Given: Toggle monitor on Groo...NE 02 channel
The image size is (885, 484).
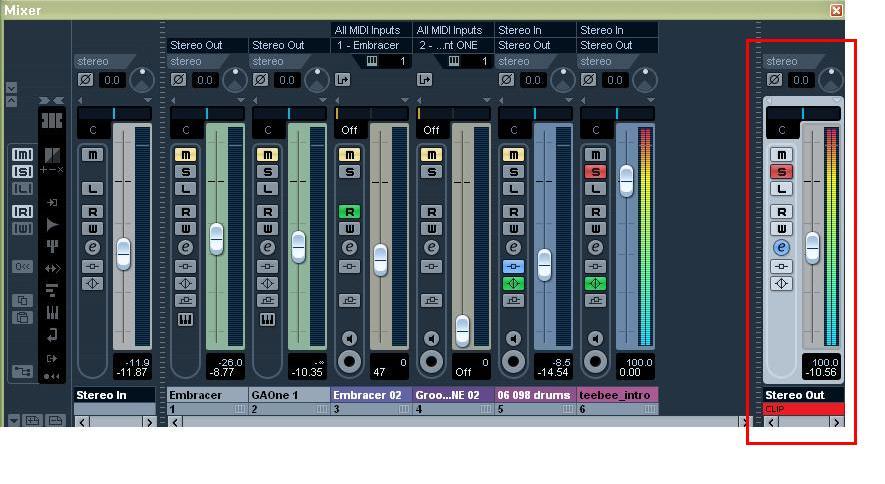Looking at the screenshot, I should pos(431,338).
